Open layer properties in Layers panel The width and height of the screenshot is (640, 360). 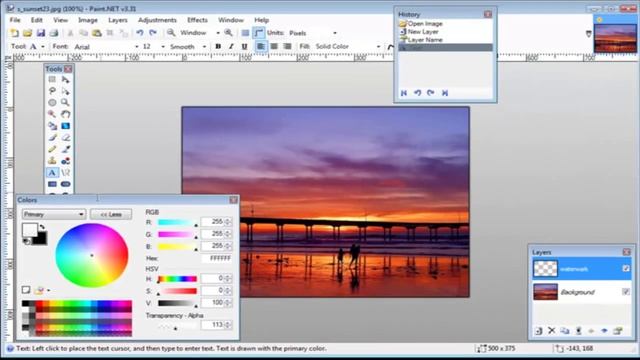tap(618, 331)
